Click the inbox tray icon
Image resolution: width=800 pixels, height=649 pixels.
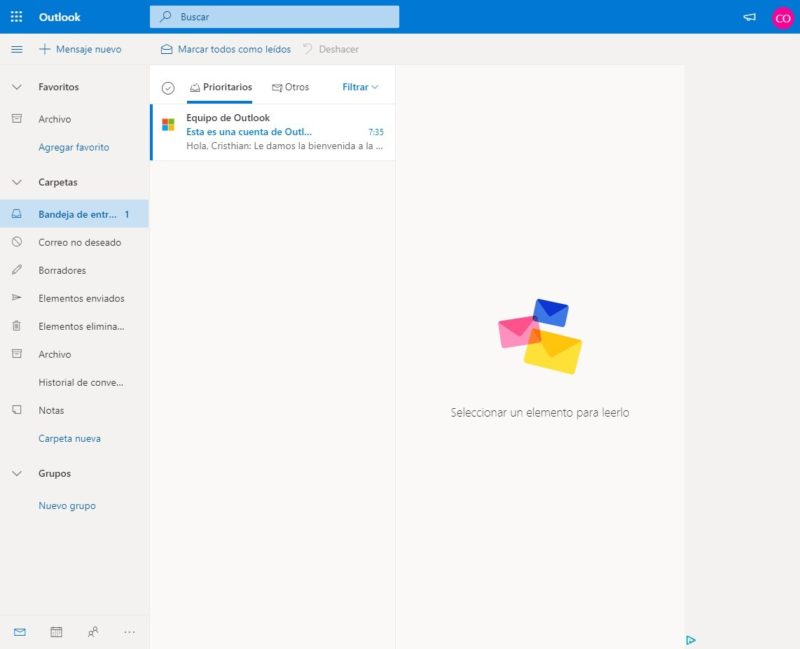(17, 214)
